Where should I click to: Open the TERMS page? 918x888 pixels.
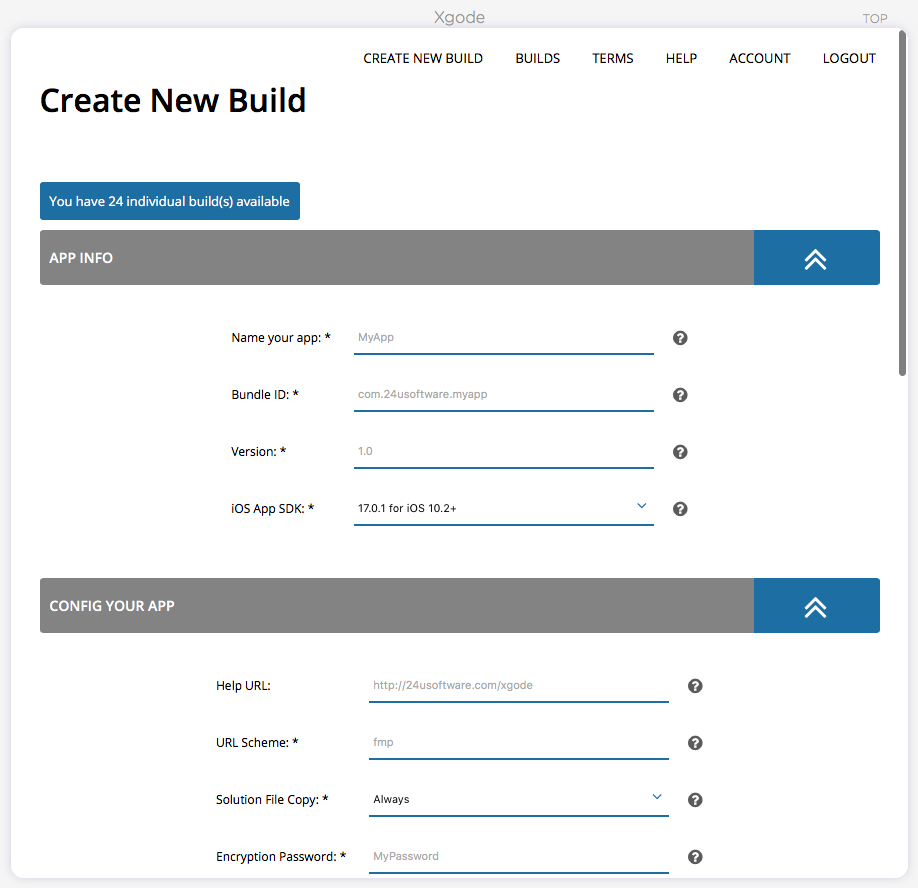click(612, 59)
